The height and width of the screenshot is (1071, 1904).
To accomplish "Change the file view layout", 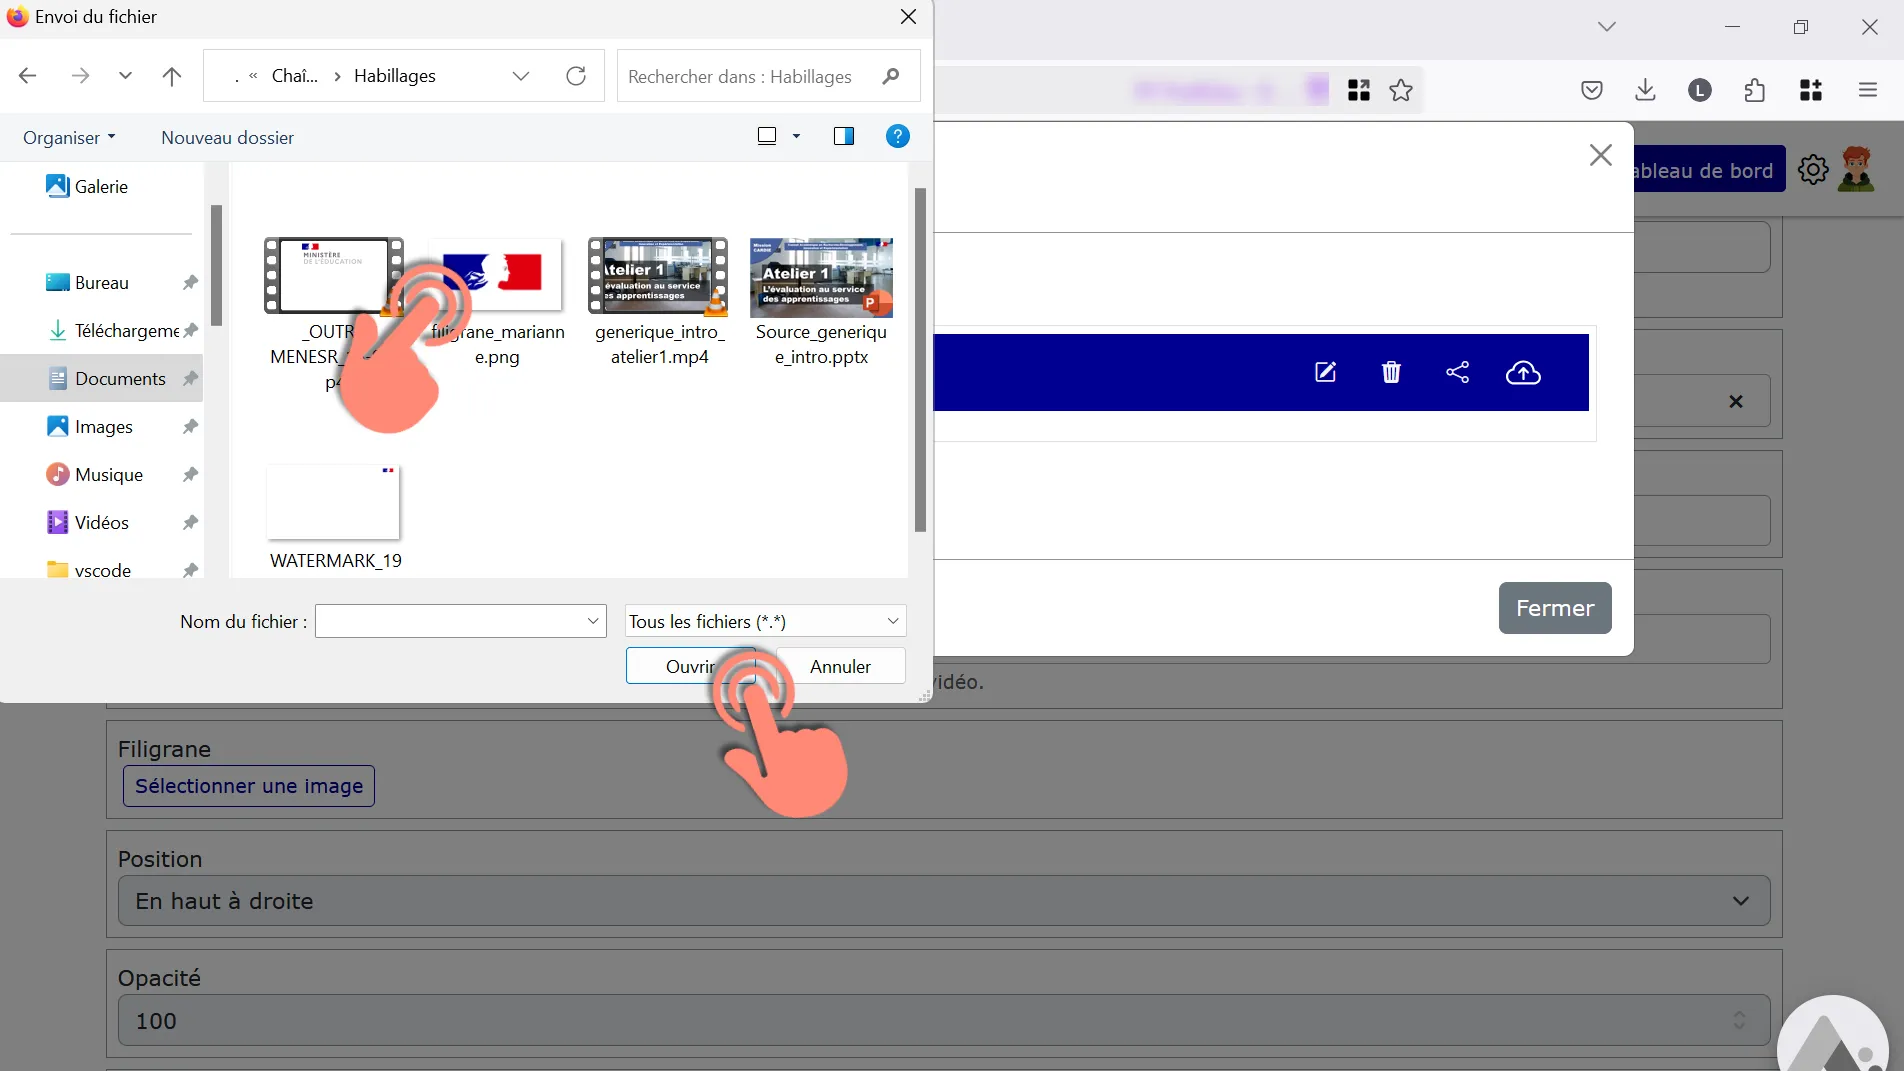I will [x=767, y=136].
